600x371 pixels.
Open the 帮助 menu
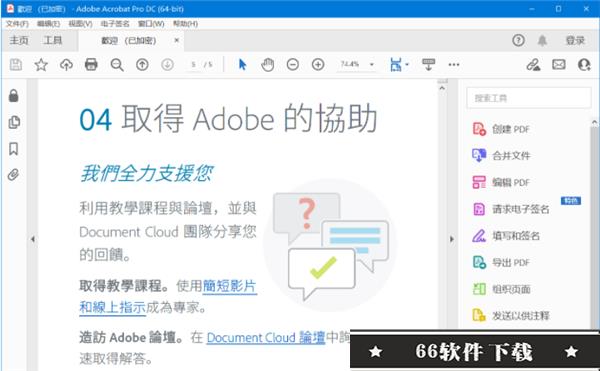[x=185, y=24]
